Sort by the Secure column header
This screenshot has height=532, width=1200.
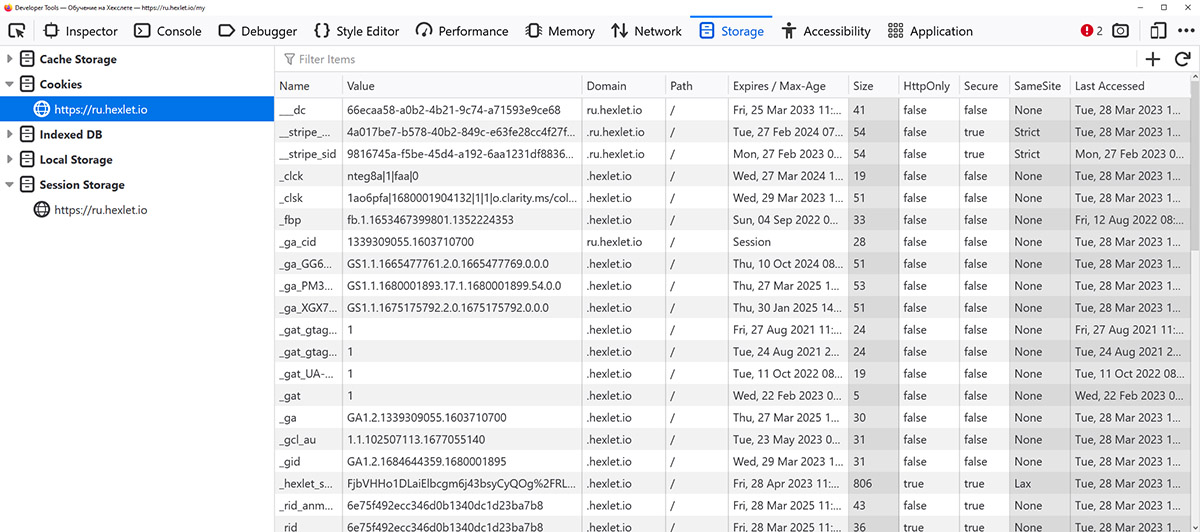[x=983, y=86]
